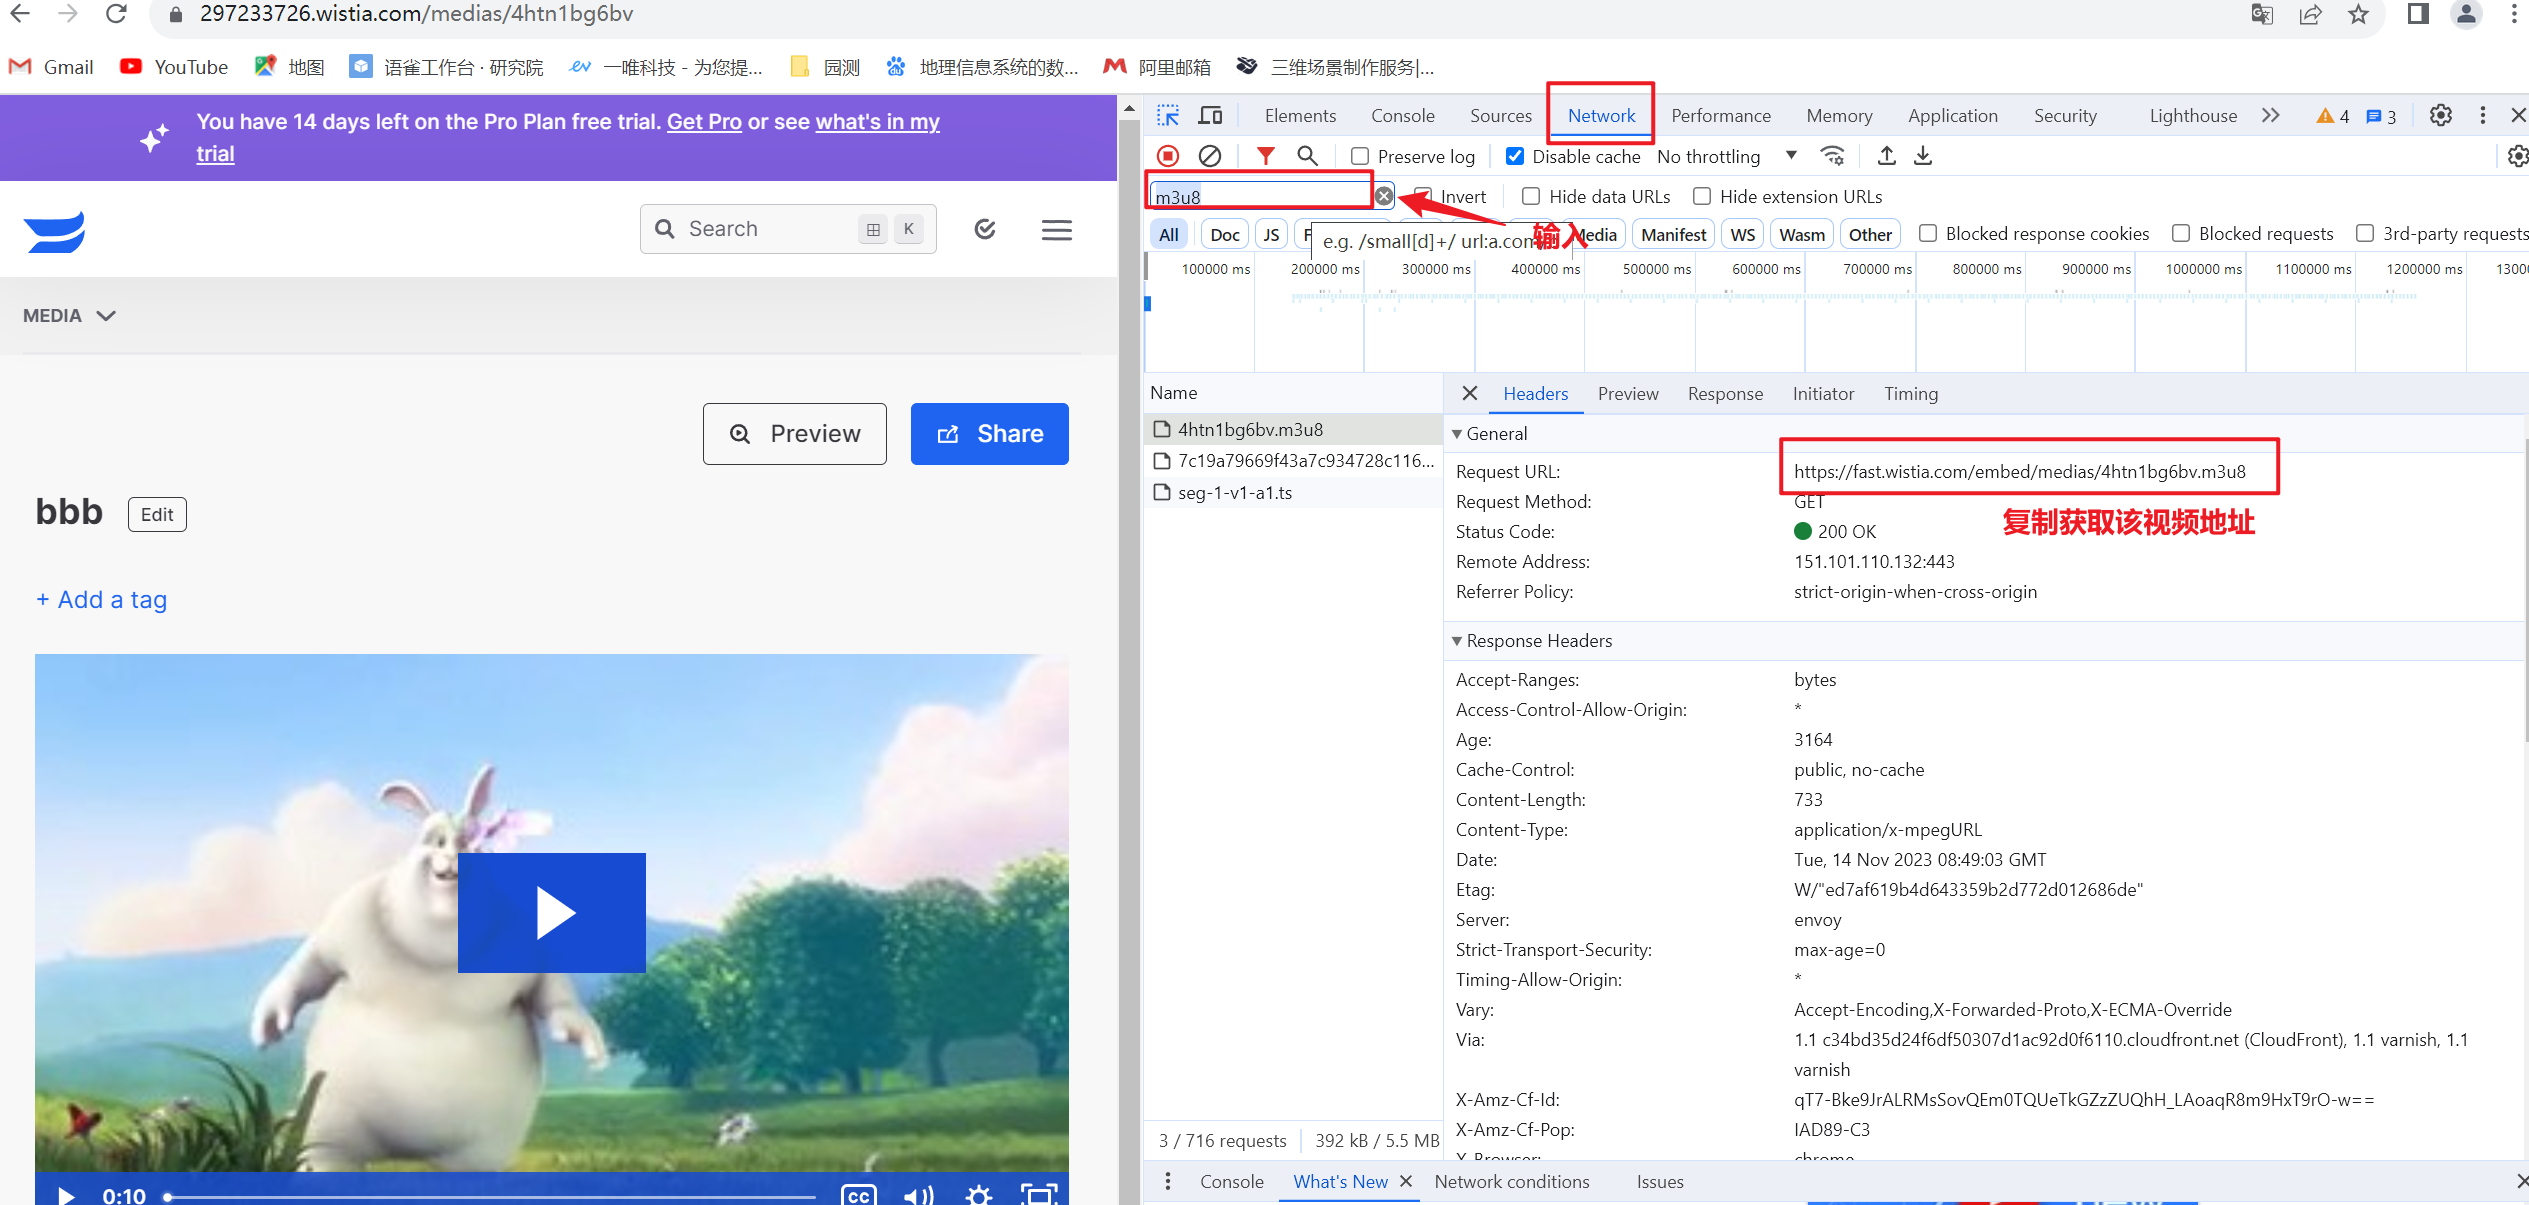2529x1205 pixels.
Task: Clear the m3u8 filter text
Action: coord(1384,196)
